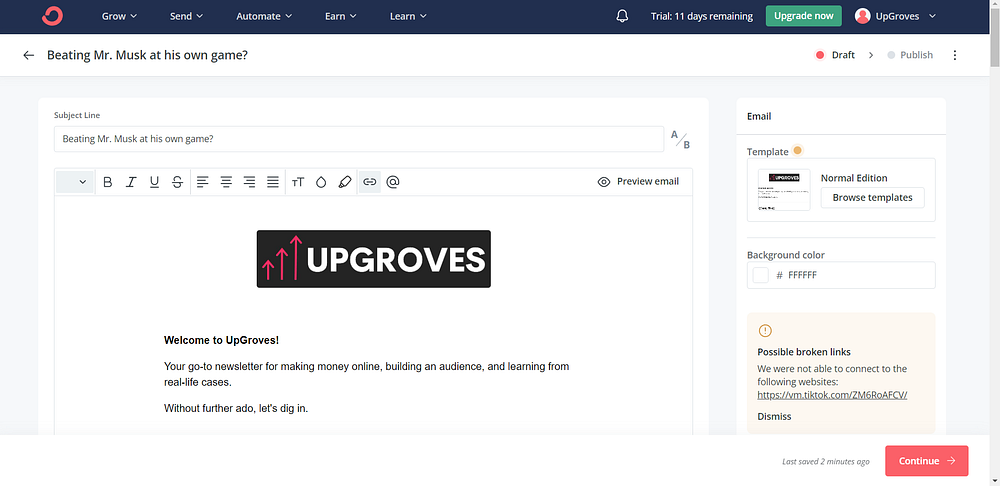Select the highlighter tool
Screen dimensions: 1000x486
click(x=345, y=182)
